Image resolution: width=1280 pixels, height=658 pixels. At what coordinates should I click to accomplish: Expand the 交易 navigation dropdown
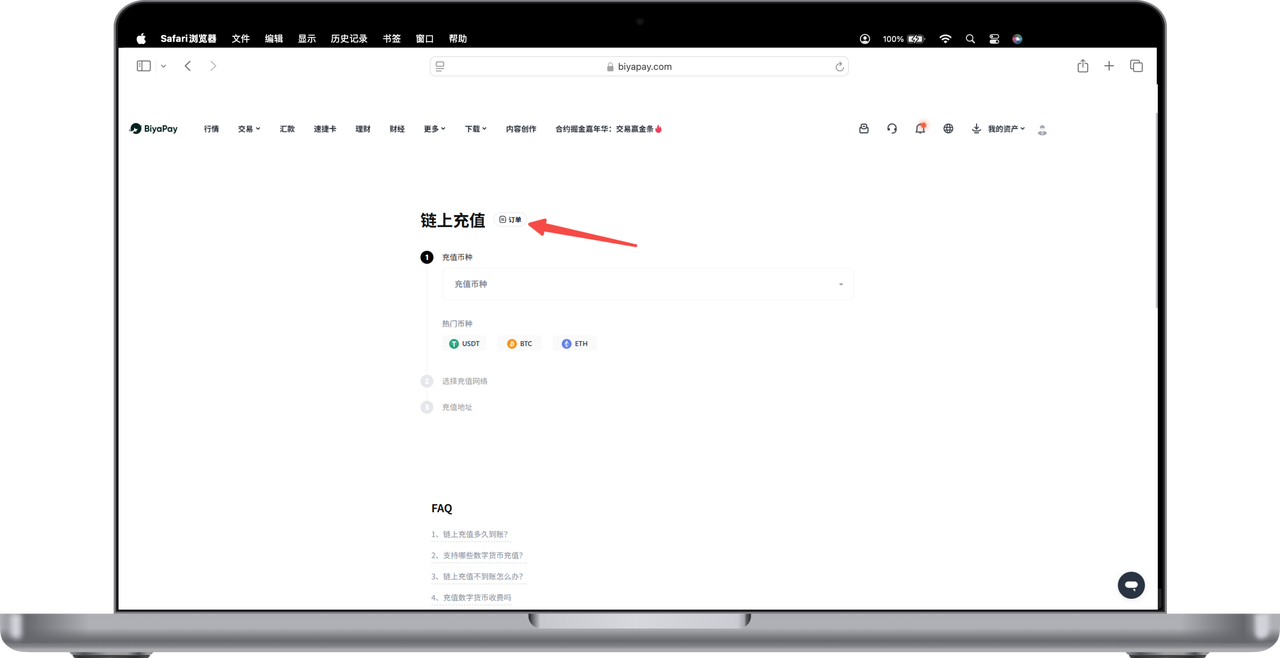(x=248, y=129)
